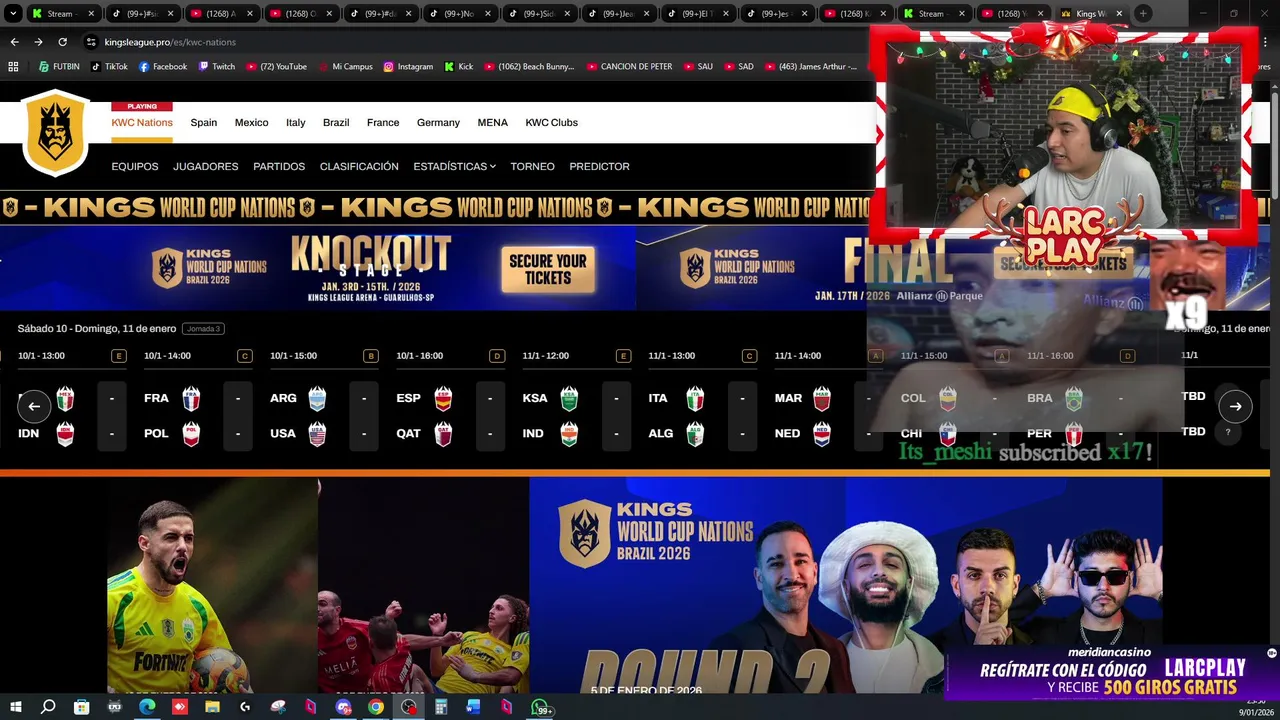The width and height of the screenshot is (1280, 720).
Task: Click the Qatar flag badge
Action: (x=443, y=434)
